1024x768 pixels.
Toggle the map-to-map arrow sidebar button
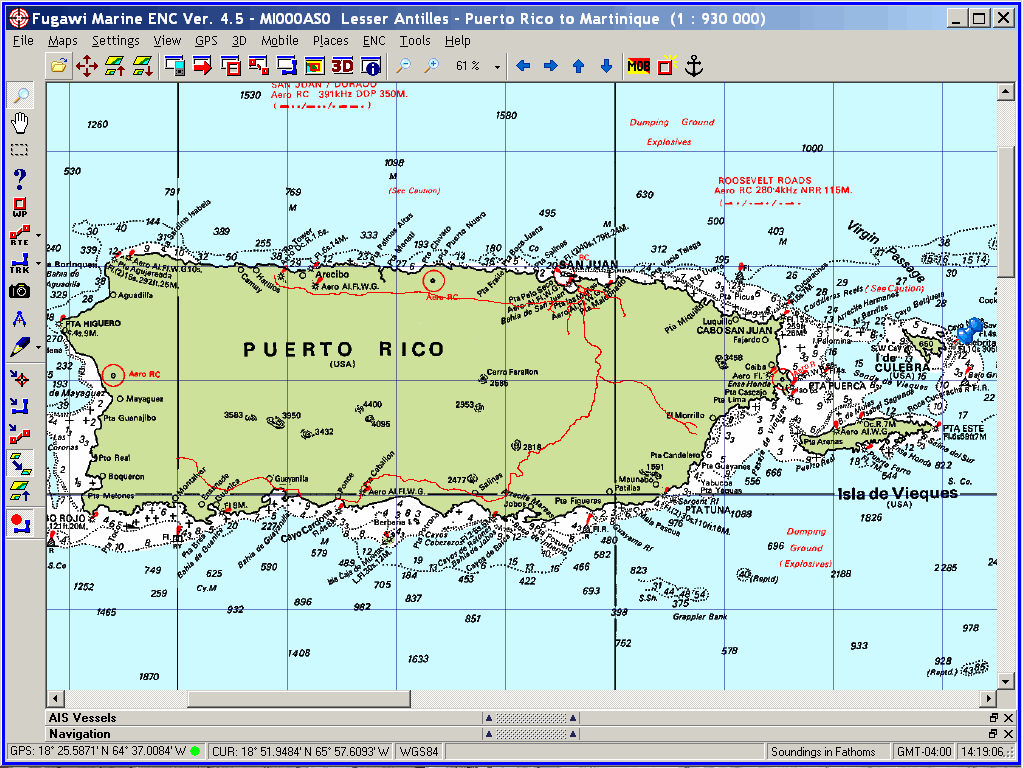(x=20, y=463)
